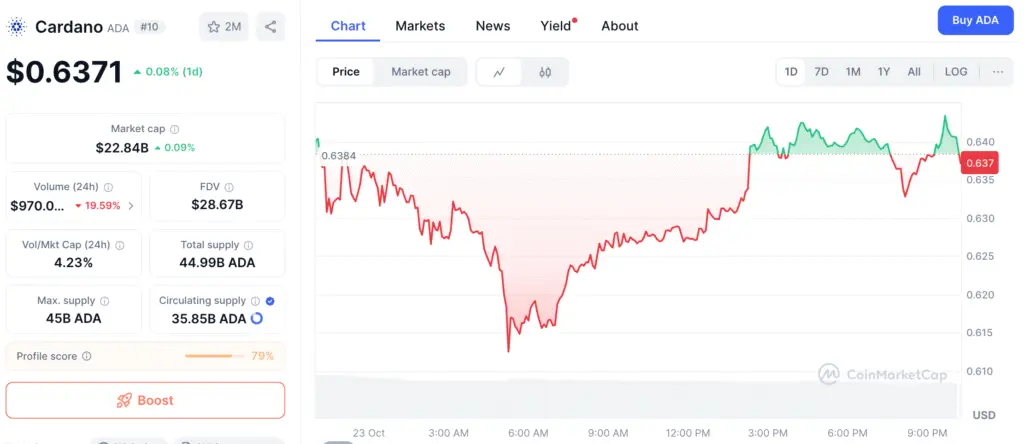
Task: Toggle chart to Price view
Action: coord(346,72)
